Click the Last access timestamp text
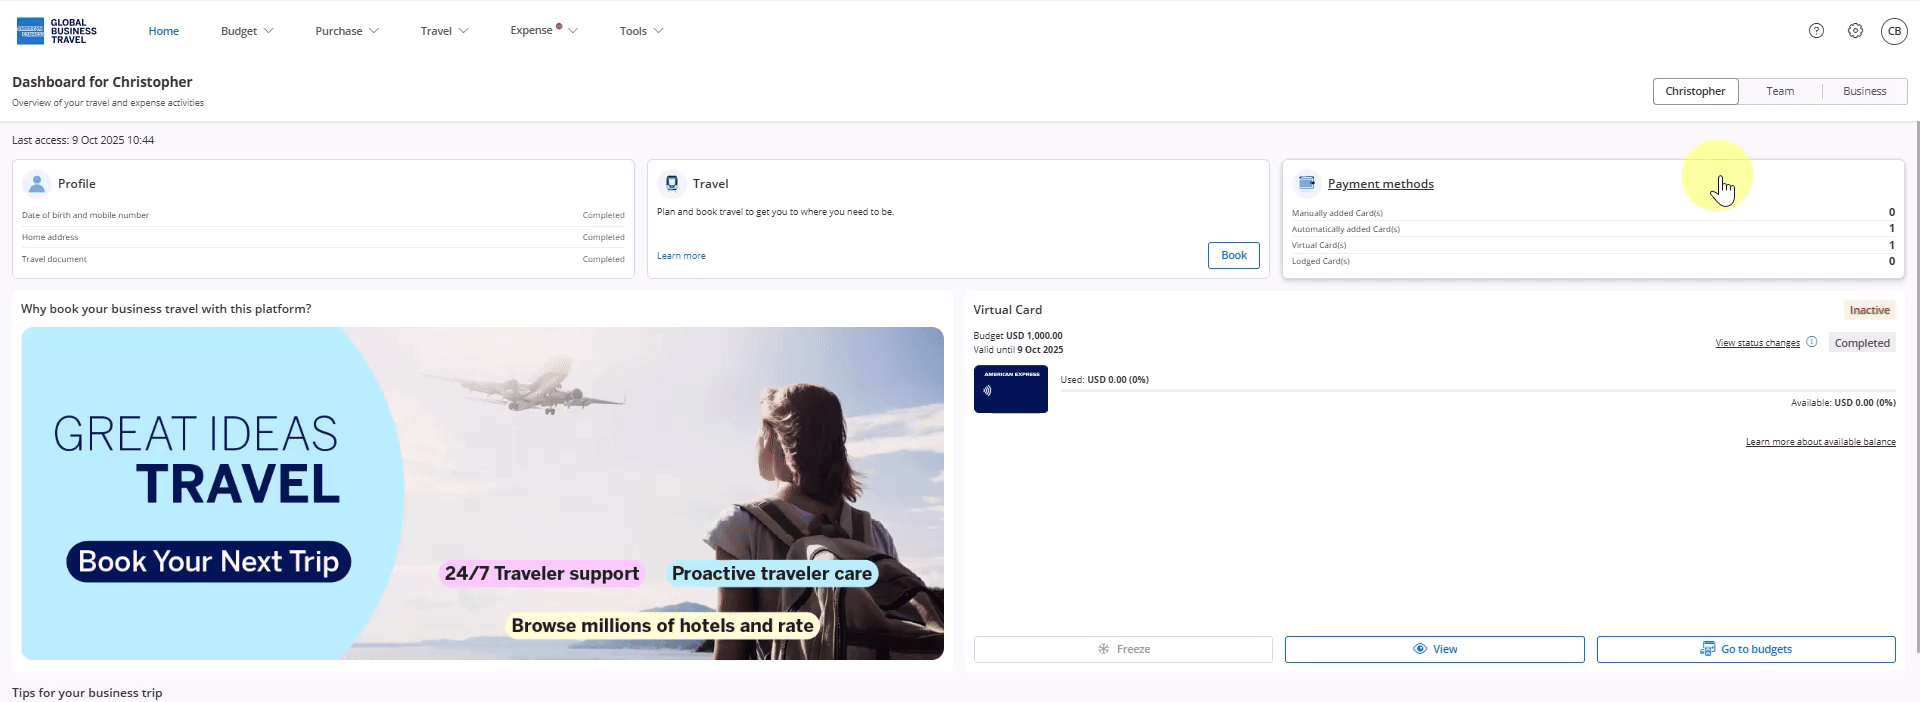 tap(83, 140)
